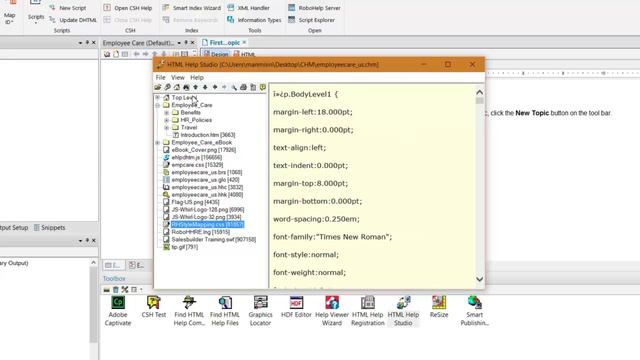This screenshot has height=360, width=640.
Task: Expand the Benefits folder node
Action: [167, 113]
